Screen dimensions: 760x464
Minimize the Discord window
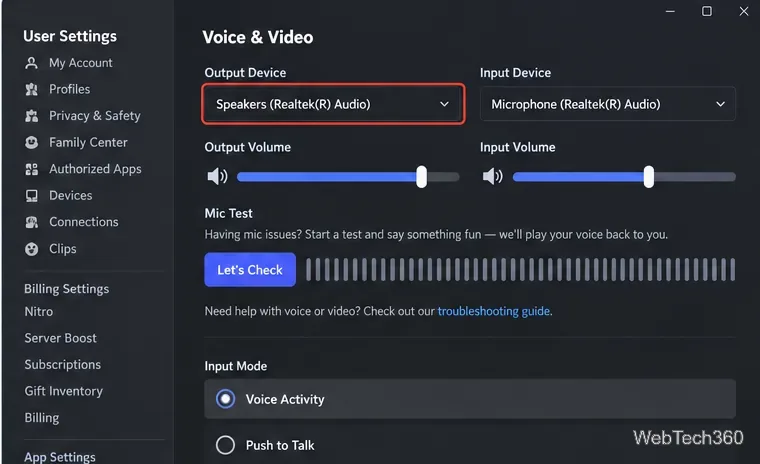(670, 11)
